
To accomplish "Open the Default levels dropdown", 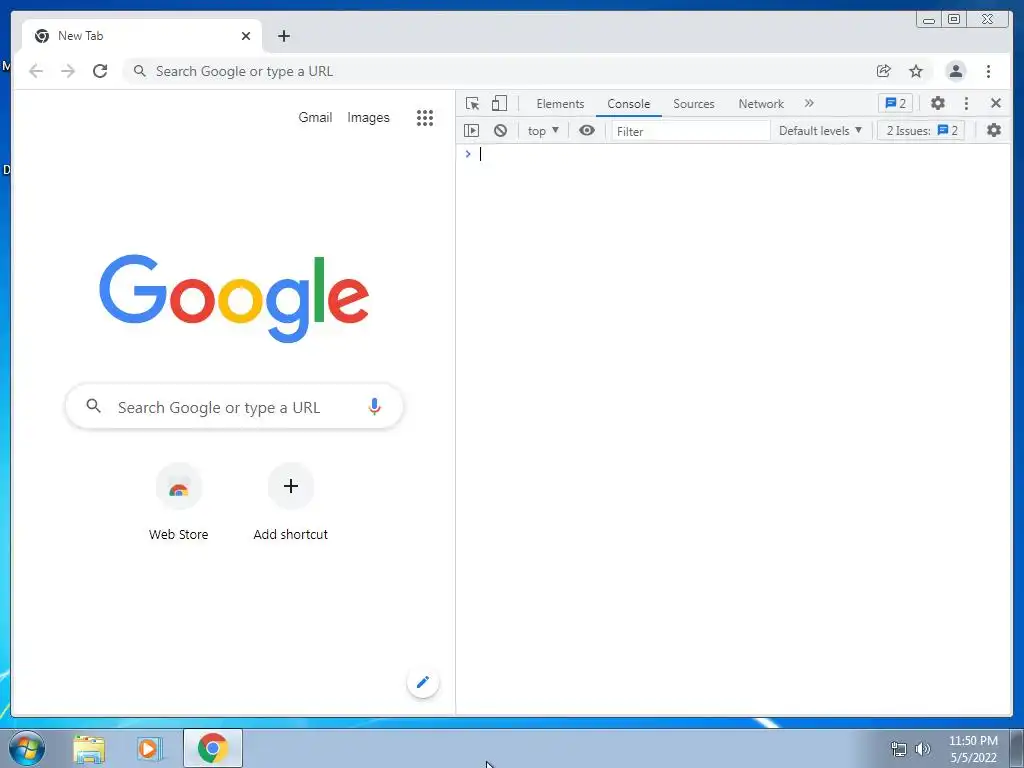I will click(820, 131).
